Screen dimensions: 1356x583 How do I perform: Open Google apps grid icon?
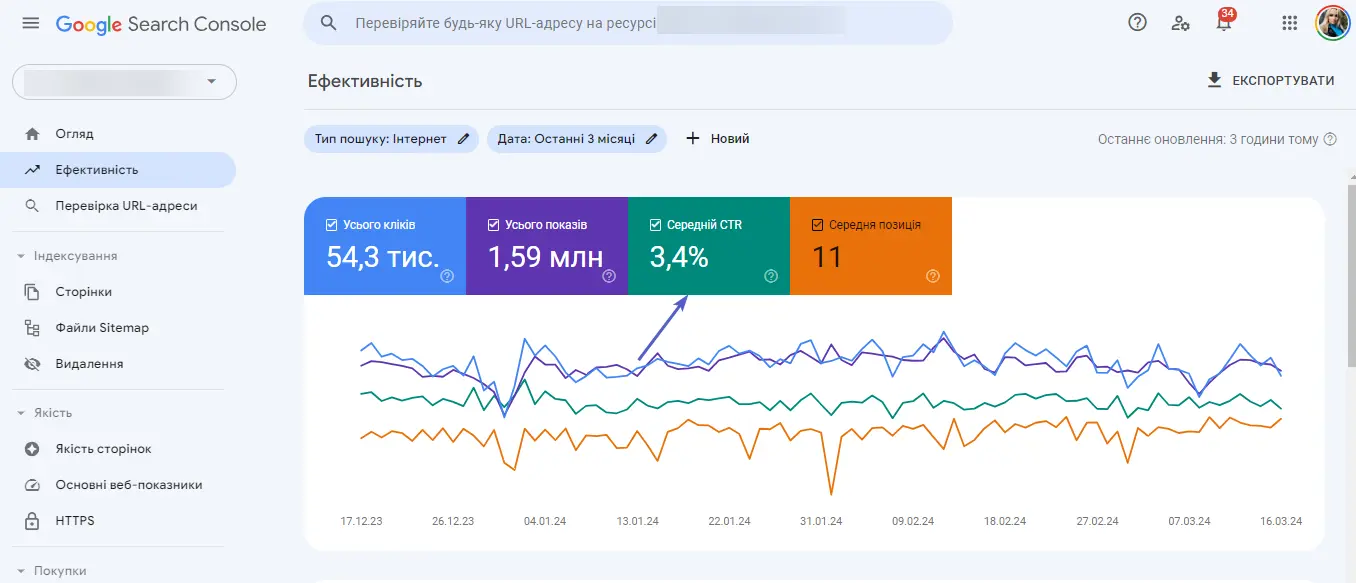point(1289,22)
